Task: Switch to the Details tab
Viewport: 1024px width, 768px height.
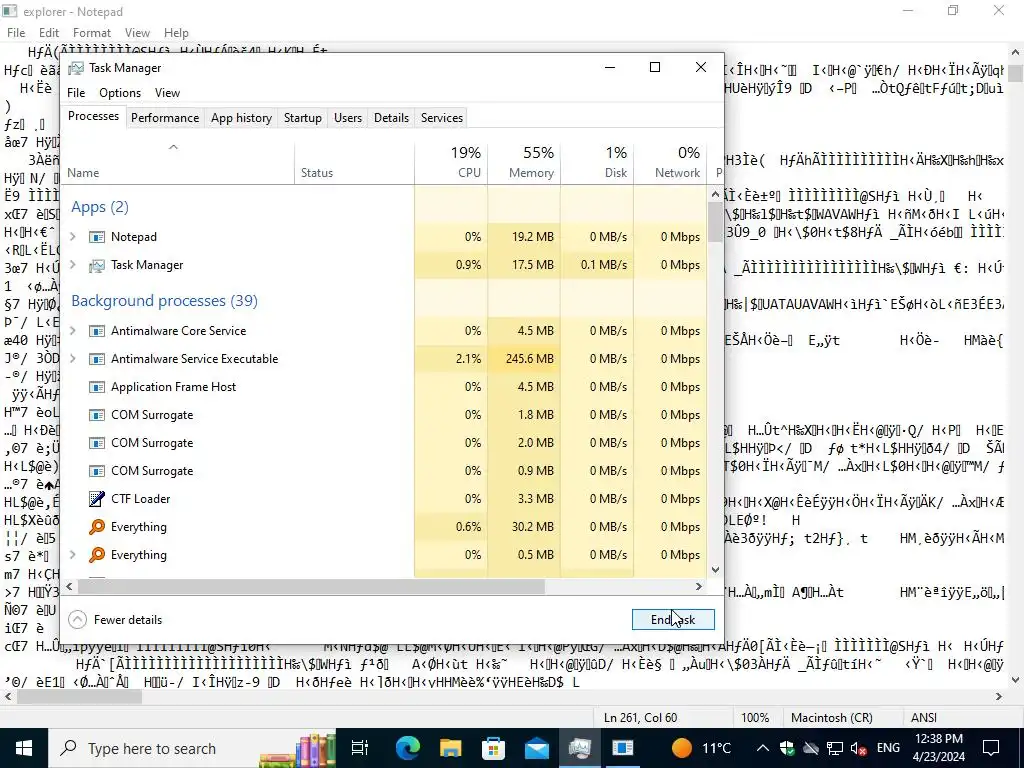Action: (x=391, y=118)
